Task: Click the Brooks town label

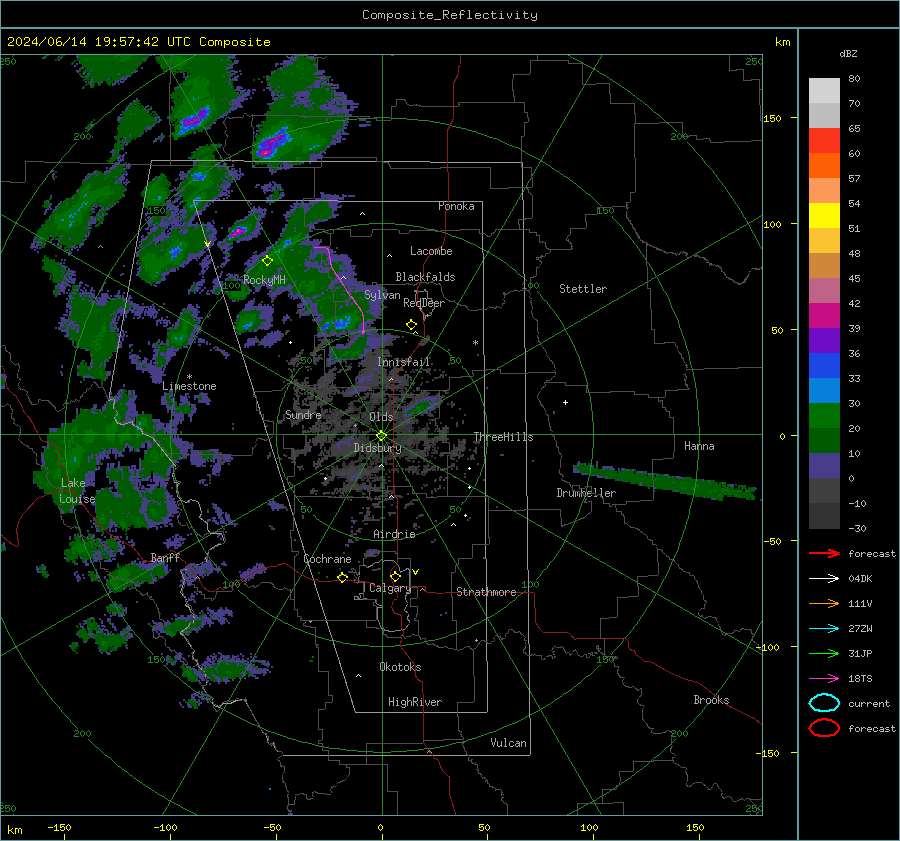Action: pyautogui.click(x=711, y=700)
